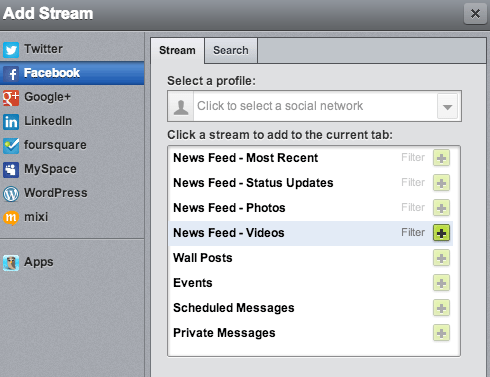Screen dimensions: 490x377
Task: Add the Wall Posts stream
Action: (441, 258)
